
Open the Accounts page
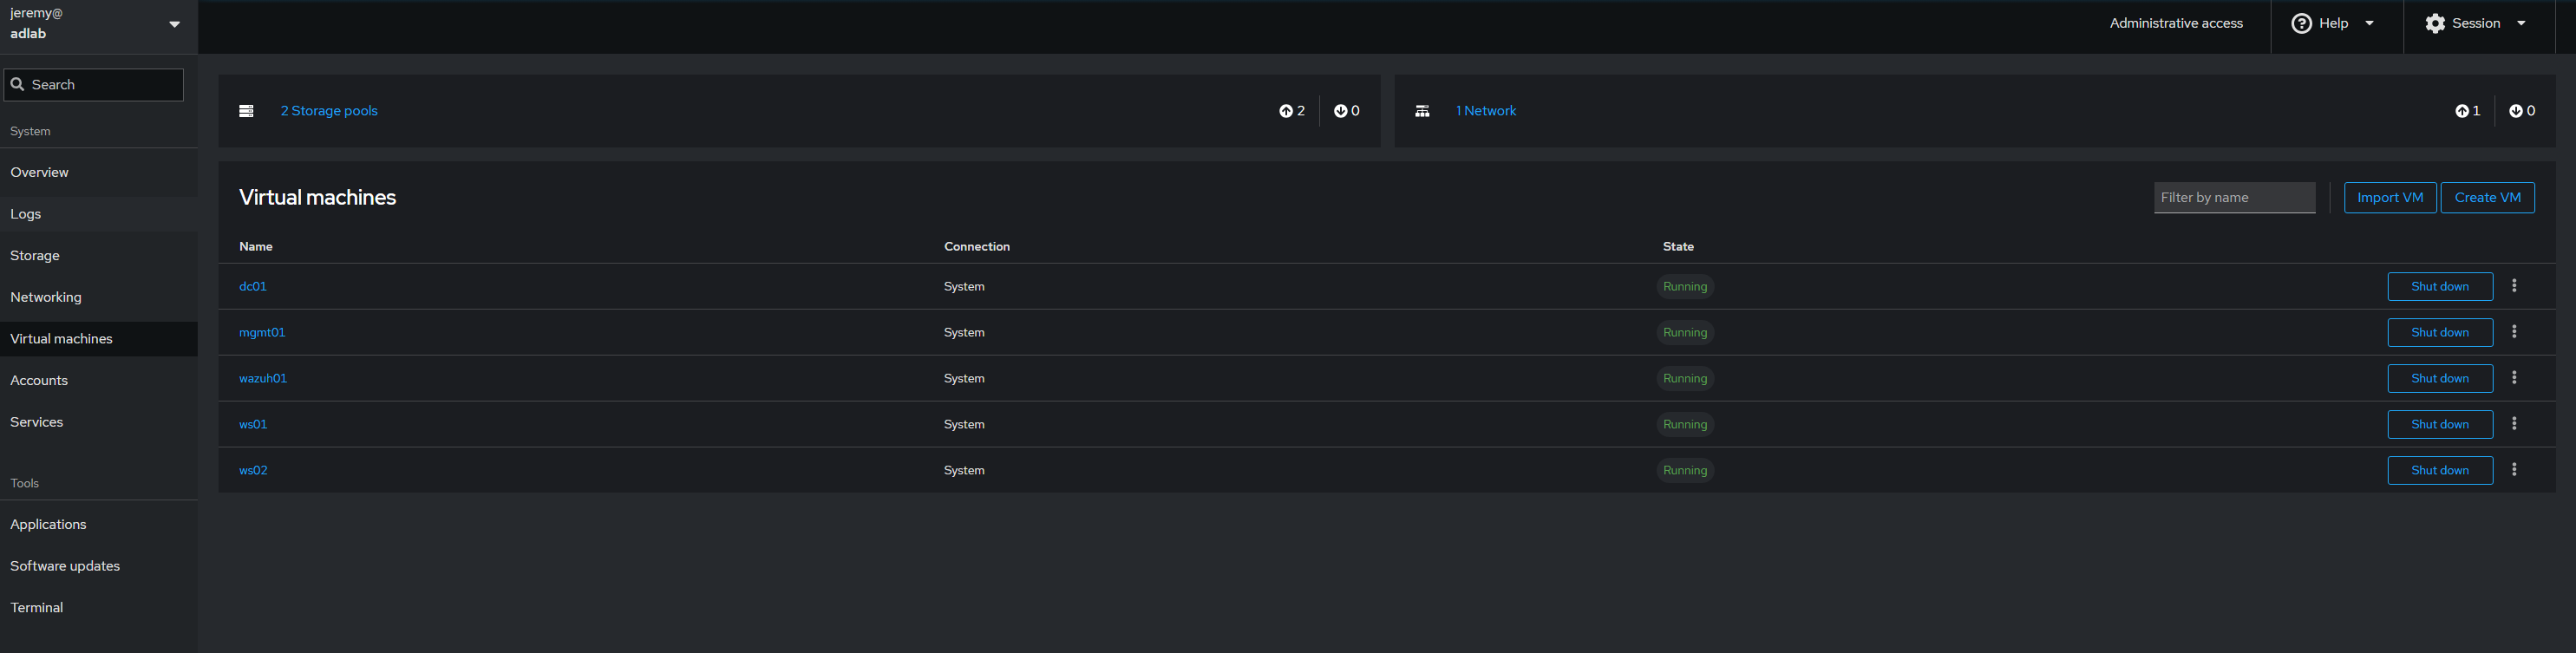(98, 380)
